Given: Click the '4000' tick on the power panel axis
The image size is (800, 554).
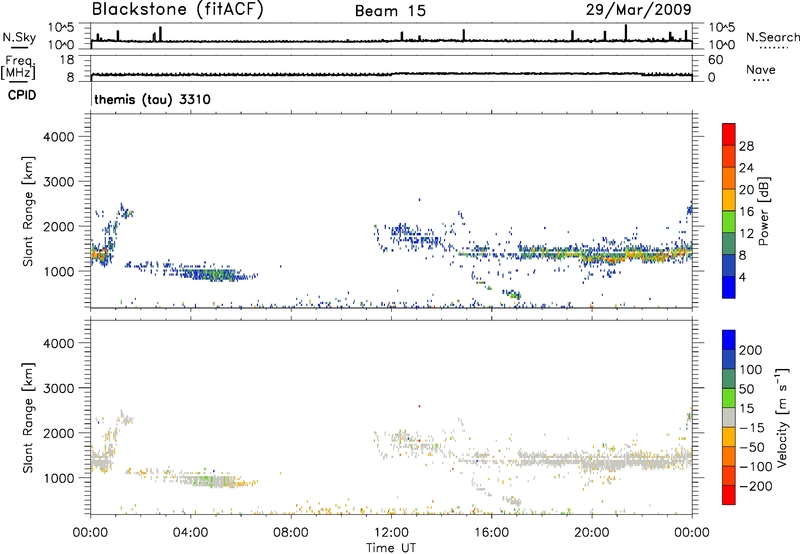Looking at the screenshot, I should coord(59,137).
